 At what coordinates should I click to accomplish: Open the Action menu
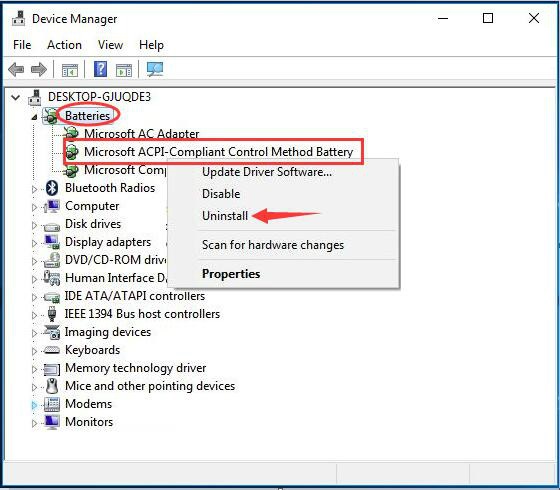click(x=64, y=45)
